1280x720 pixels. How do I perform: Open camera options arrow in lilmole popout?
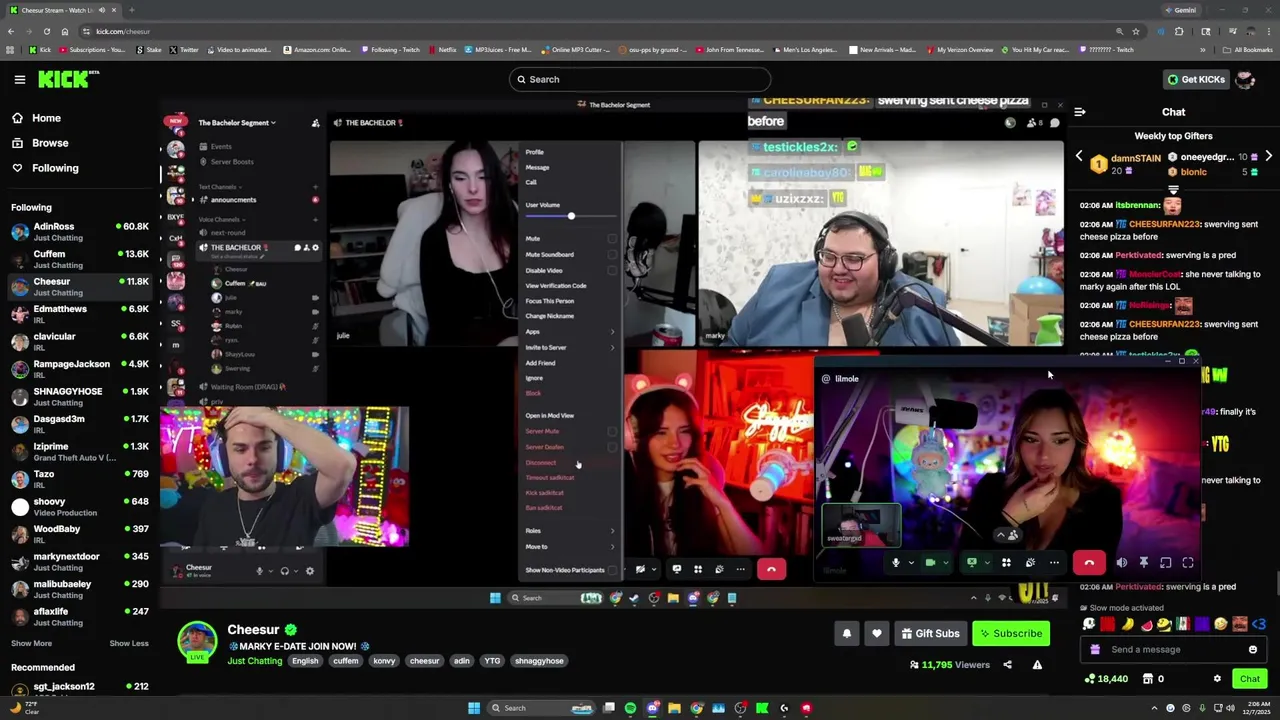point(945,563)
